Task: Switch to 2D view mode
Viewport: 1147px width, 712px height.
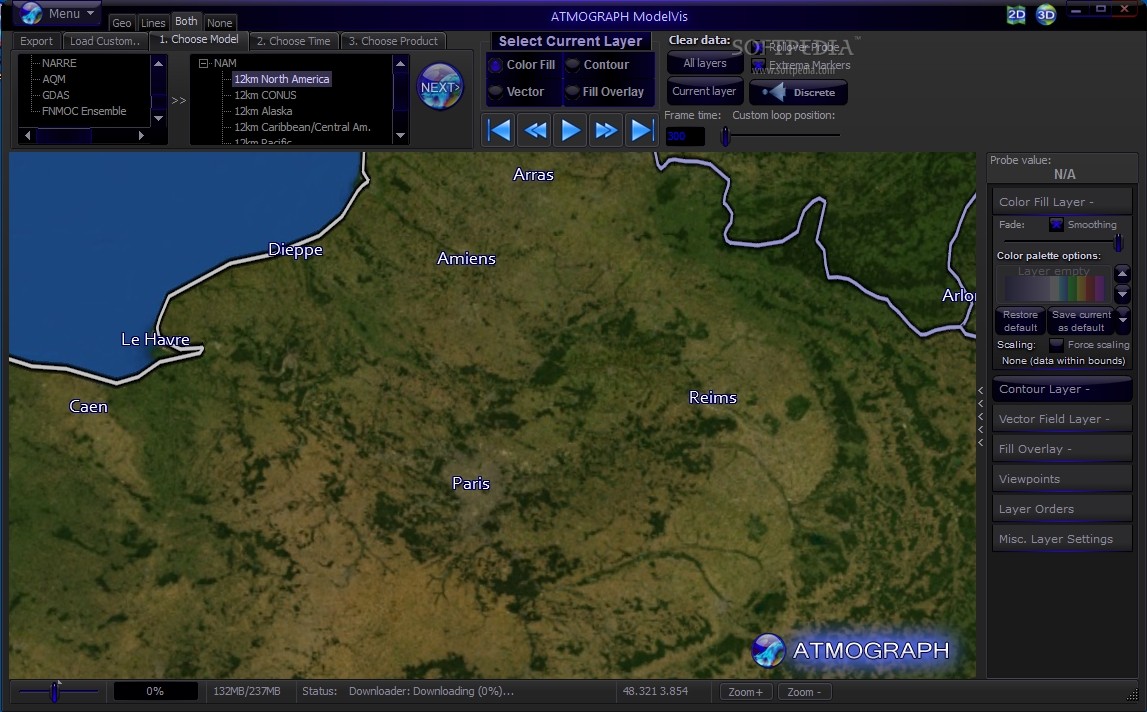Action: [x=1016, y=15]
